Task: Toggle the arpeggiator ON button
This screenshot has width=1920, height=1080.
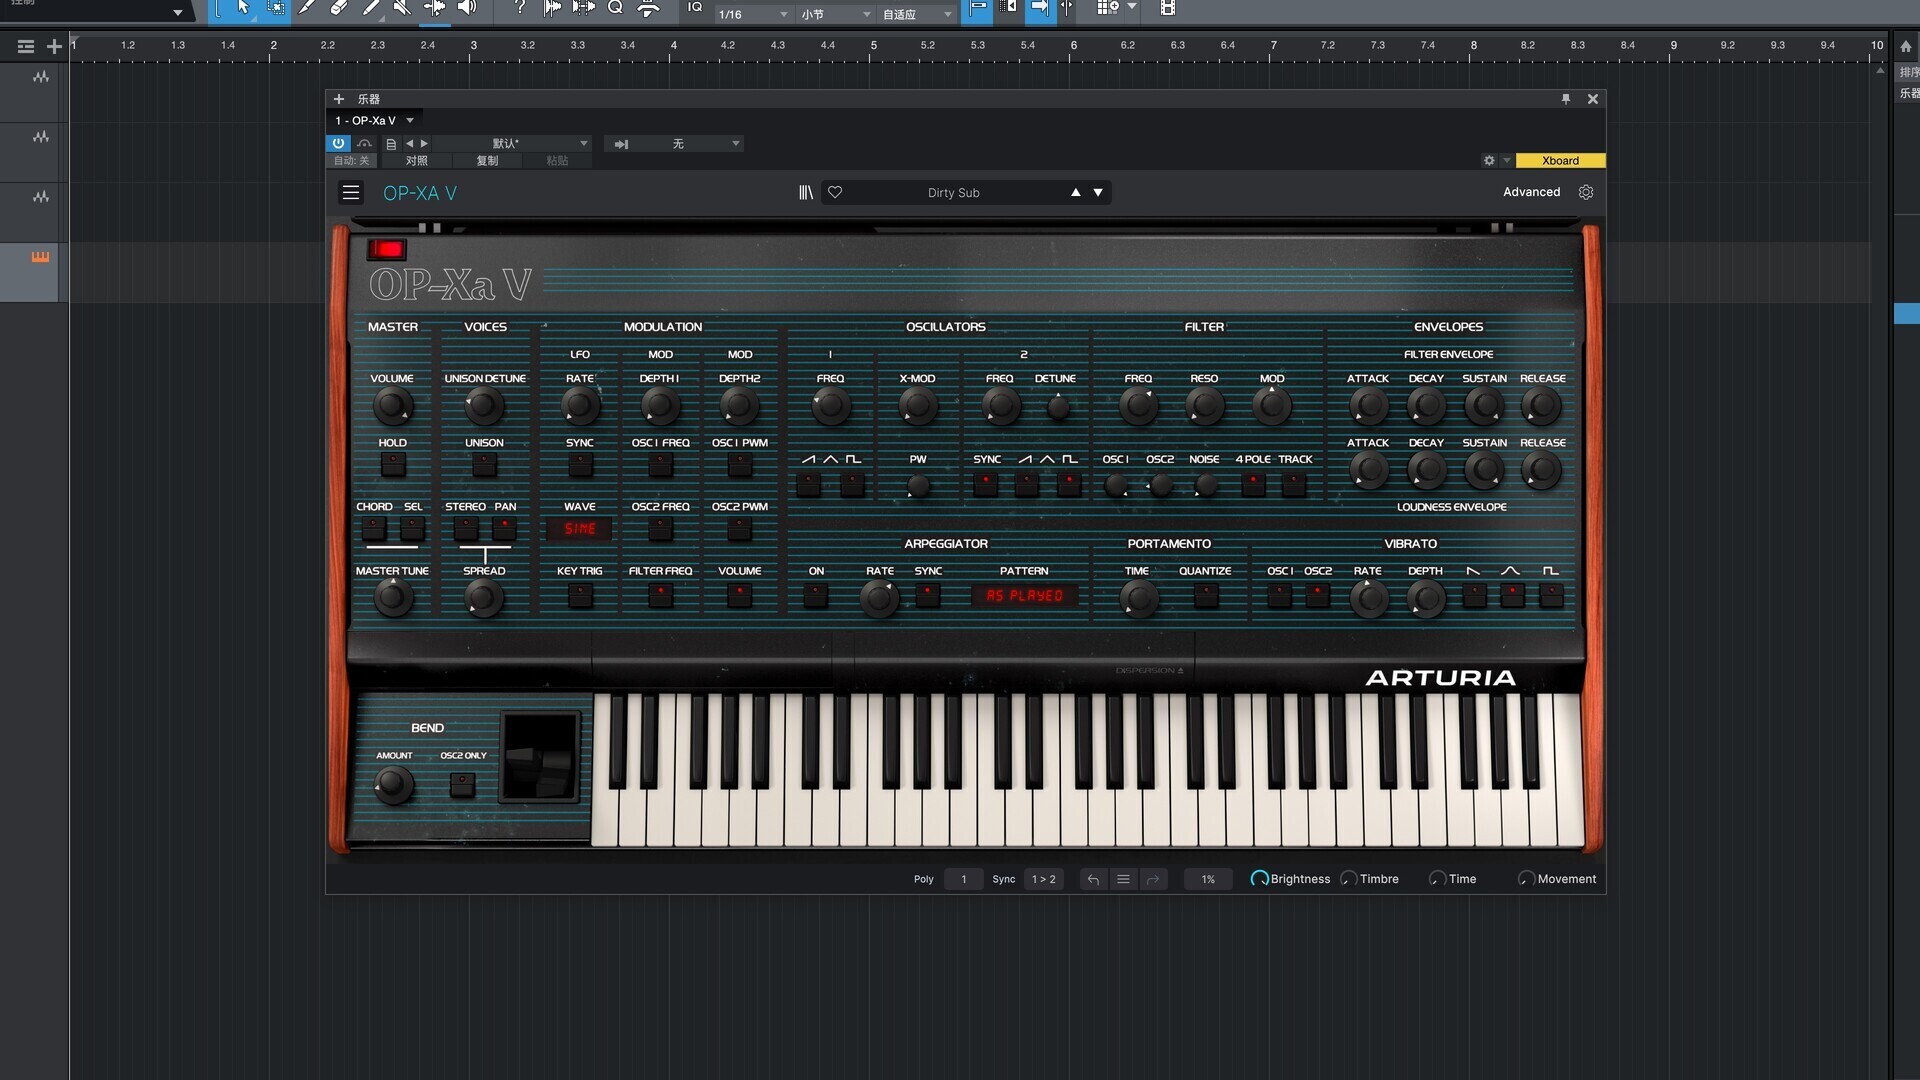Action: [816, 596]
